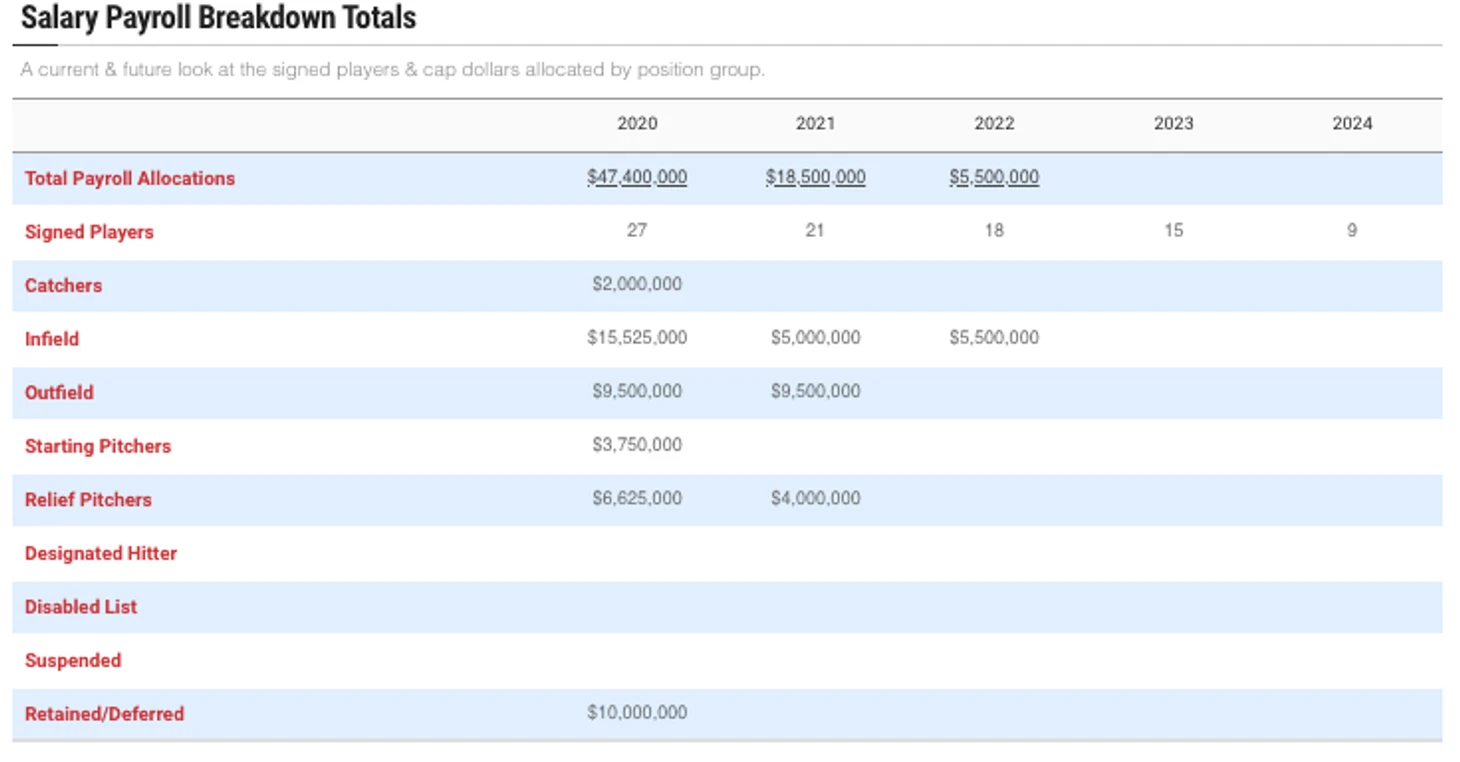Open the $18,500,000 2021 total link
Screen dimensions: 1460x762
coord(815,177)
